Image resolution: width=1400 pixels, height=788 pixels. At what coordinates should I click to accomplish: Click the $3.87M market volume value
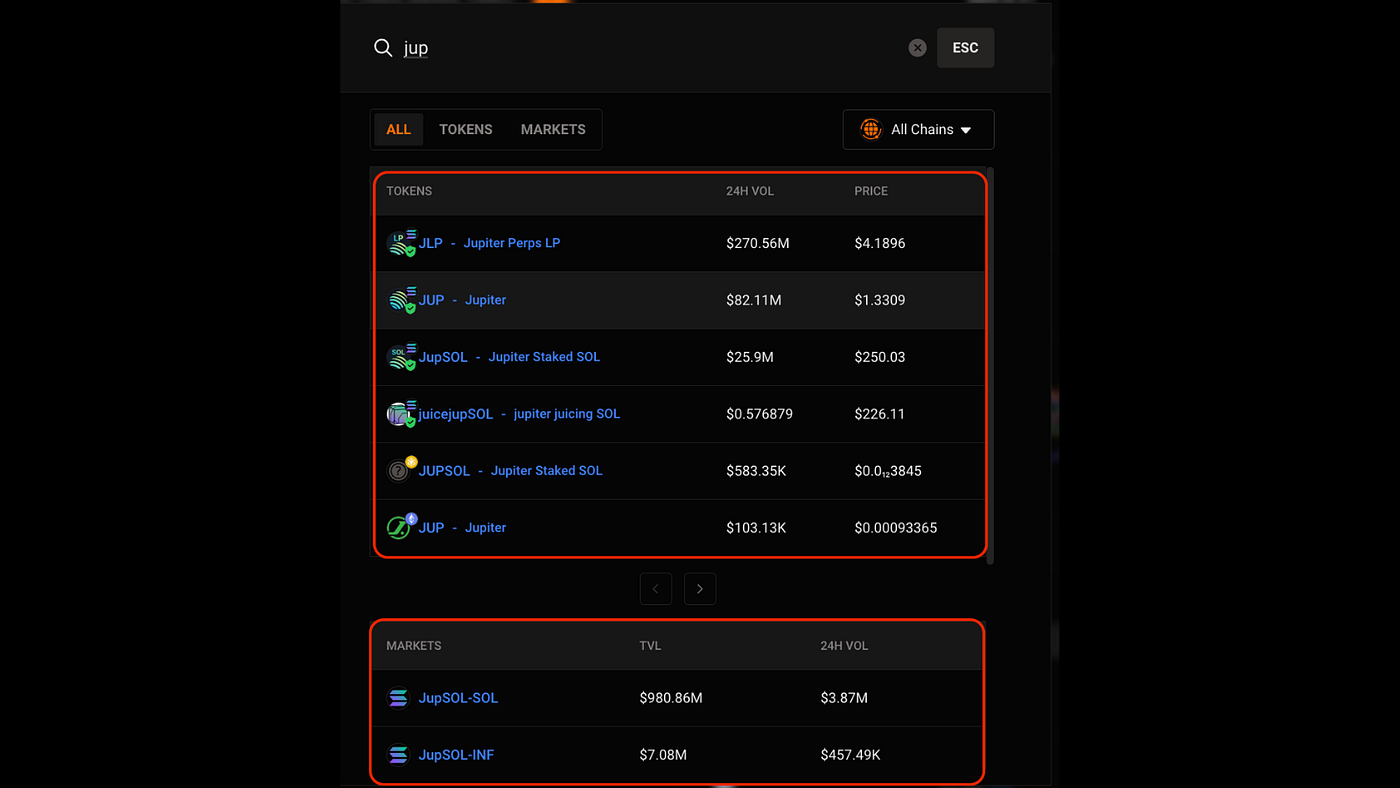pyautogui.click(x=844, y=698)
